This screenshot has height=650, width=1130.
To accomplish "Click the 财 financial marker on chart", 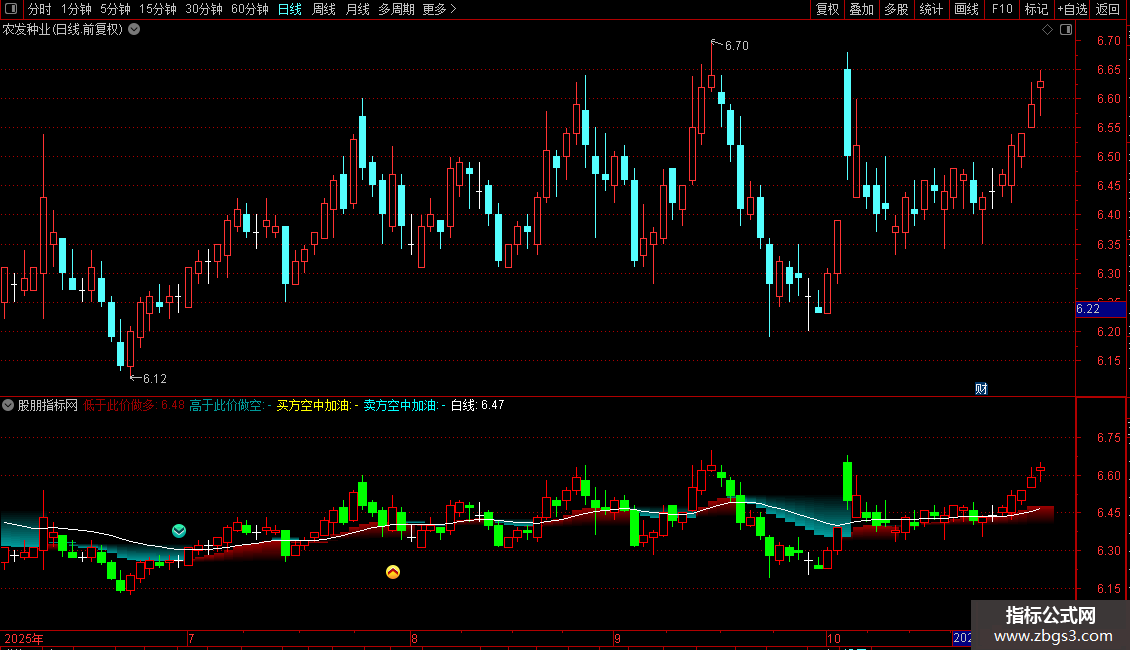I will 981,389.
